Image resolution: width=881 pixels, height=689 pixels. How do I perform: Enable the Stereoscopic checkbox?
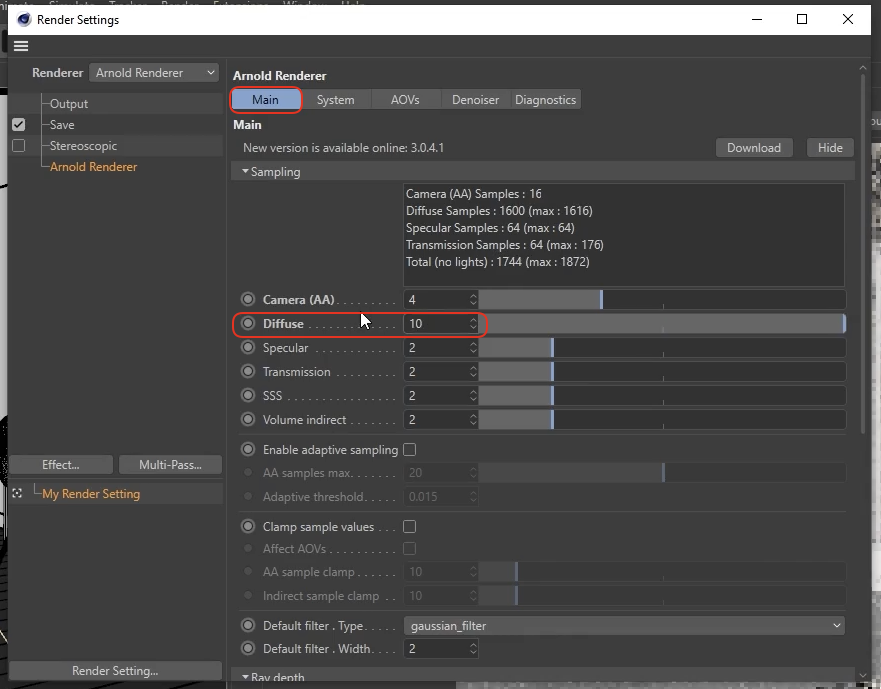19,146
